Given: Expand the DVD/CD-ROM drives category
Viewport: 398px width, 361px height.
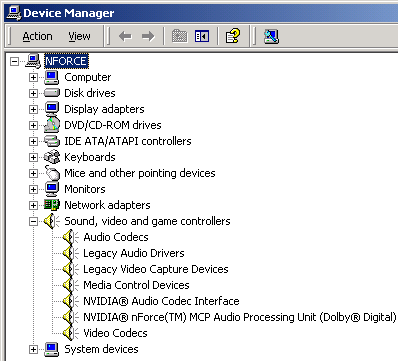Looking at the screenshot, I should coord(33,125).
